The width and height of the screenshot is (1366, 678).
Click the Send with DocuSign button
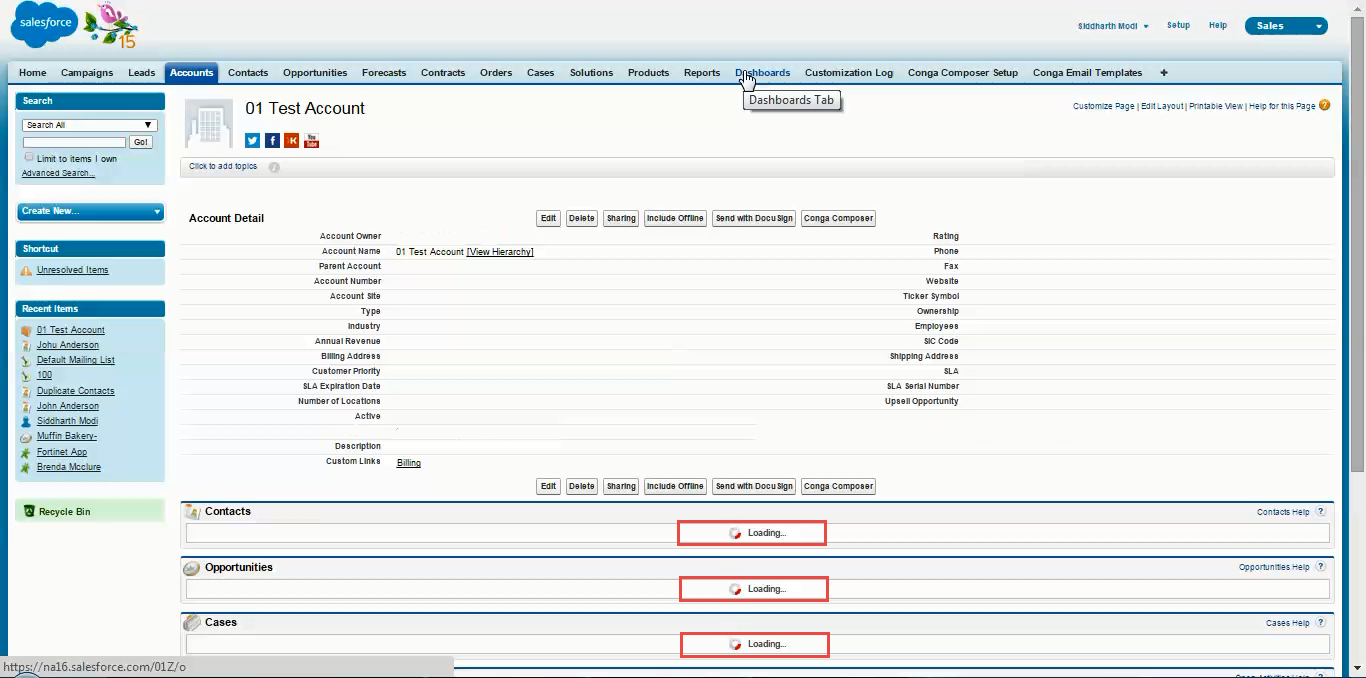753,218
